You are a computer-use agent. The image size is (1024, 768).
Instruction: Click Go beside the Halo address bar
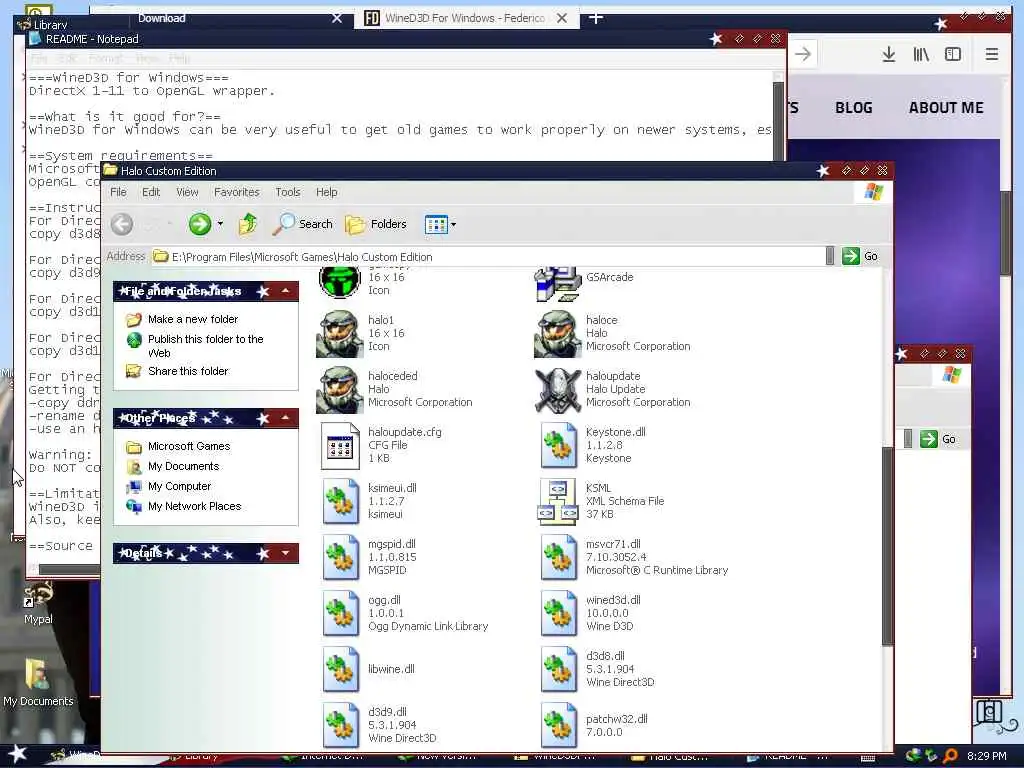pos(860,256)
